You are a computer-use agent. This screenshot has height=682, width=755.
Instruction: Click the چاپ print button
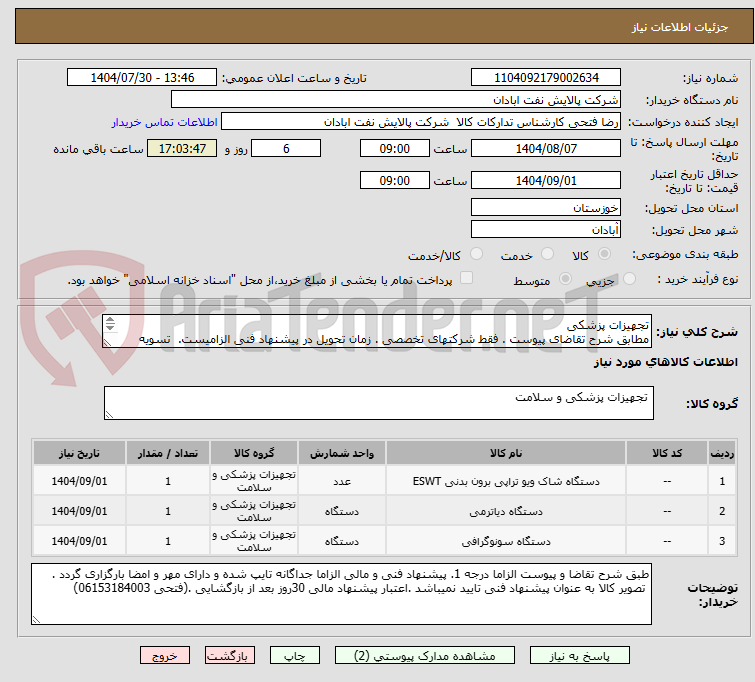point(295,656)
